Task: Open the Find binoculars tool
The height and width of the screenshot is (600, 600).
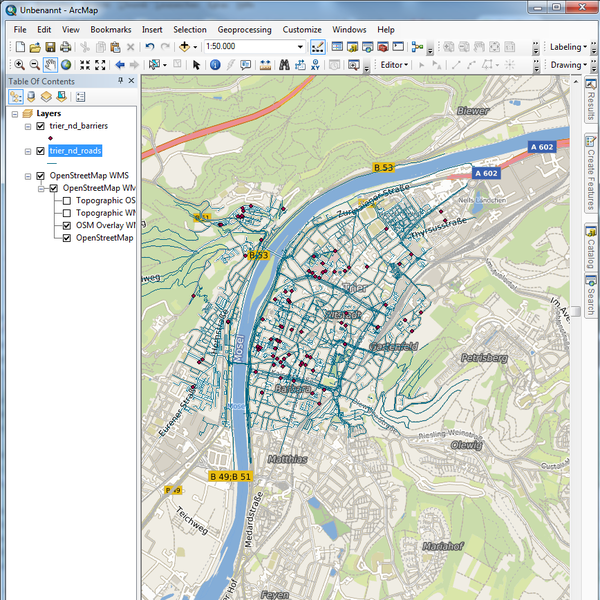Action: (x=284, y=65)
